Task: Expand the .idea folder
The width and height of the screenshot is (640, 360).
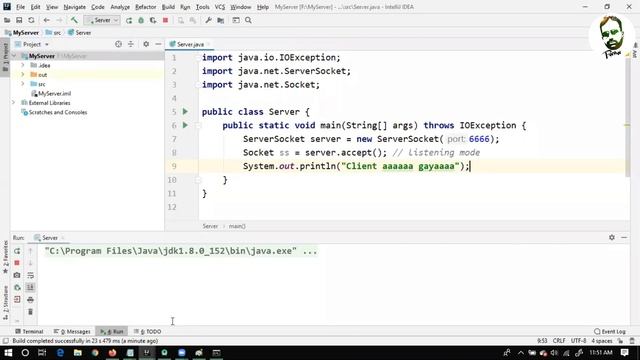Action: (23, 65)
